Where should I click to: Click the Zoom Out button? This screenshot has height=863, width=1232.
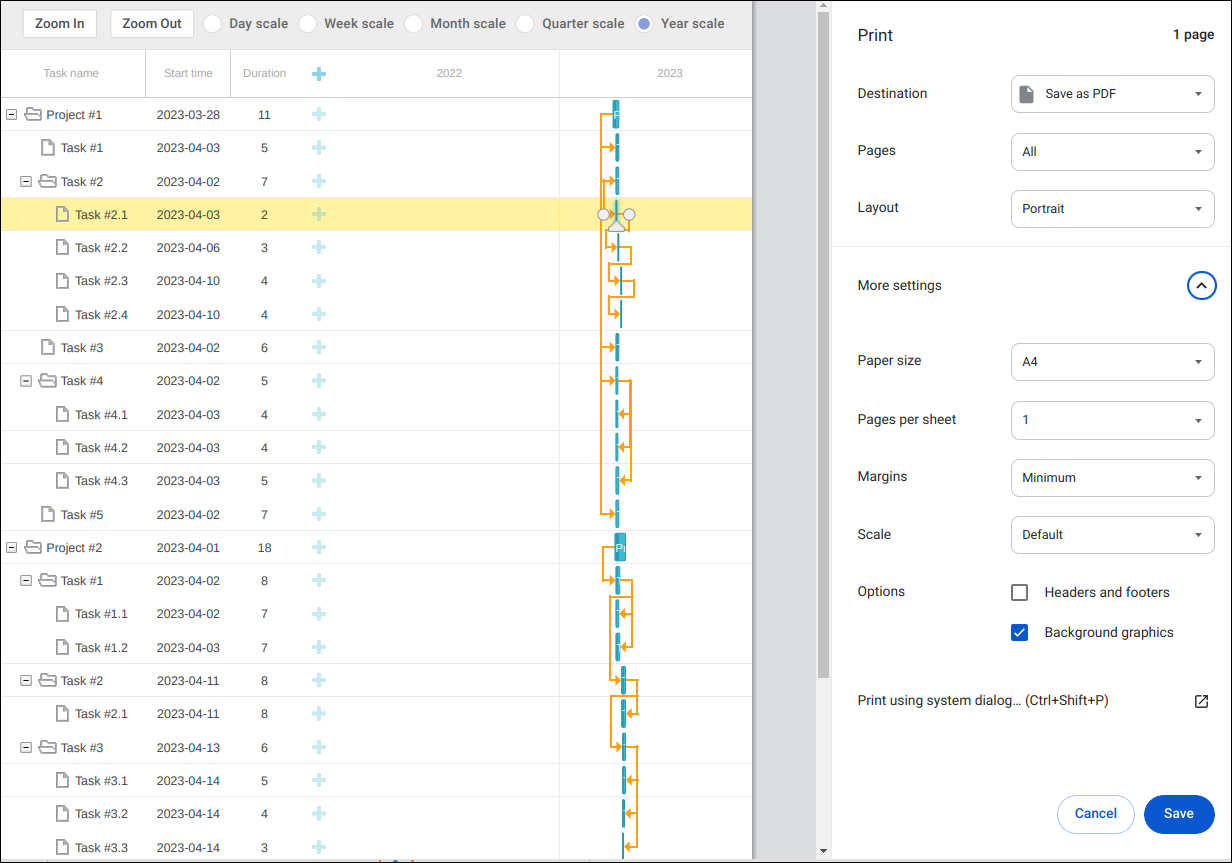point(151,23)
